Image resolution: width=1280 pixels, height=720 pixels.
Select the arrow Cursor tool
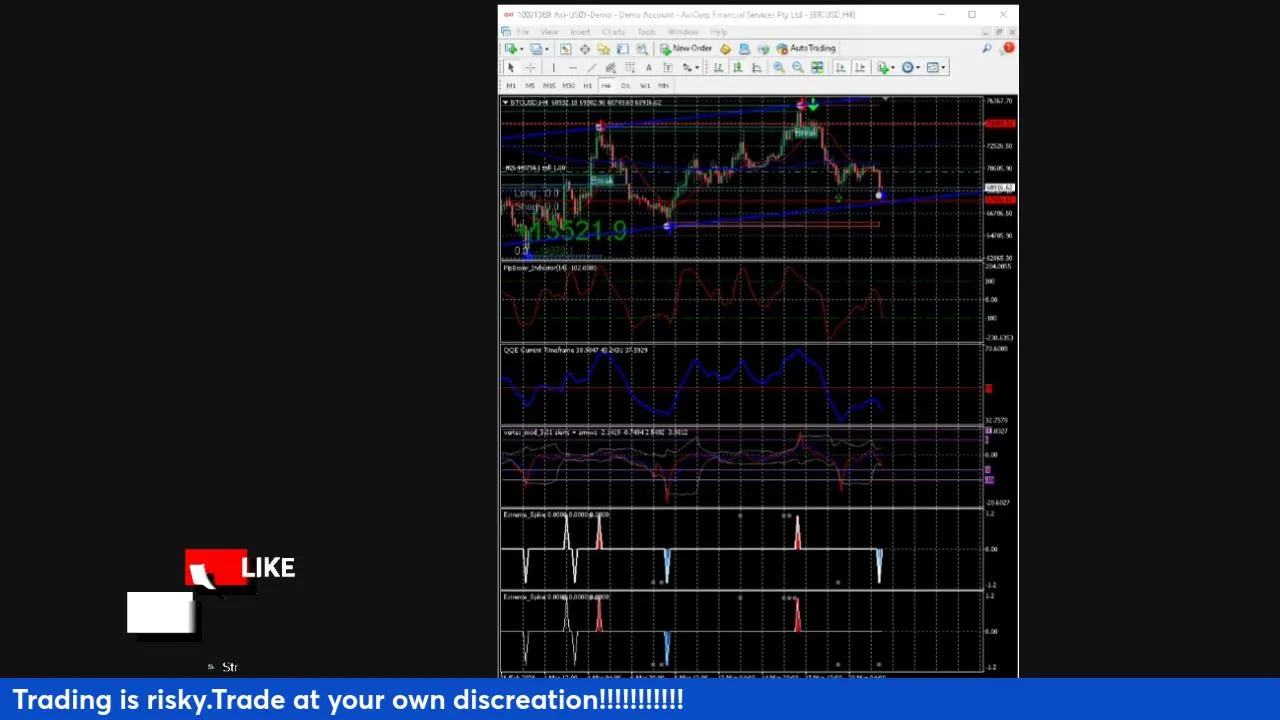(x=511, y=67)
